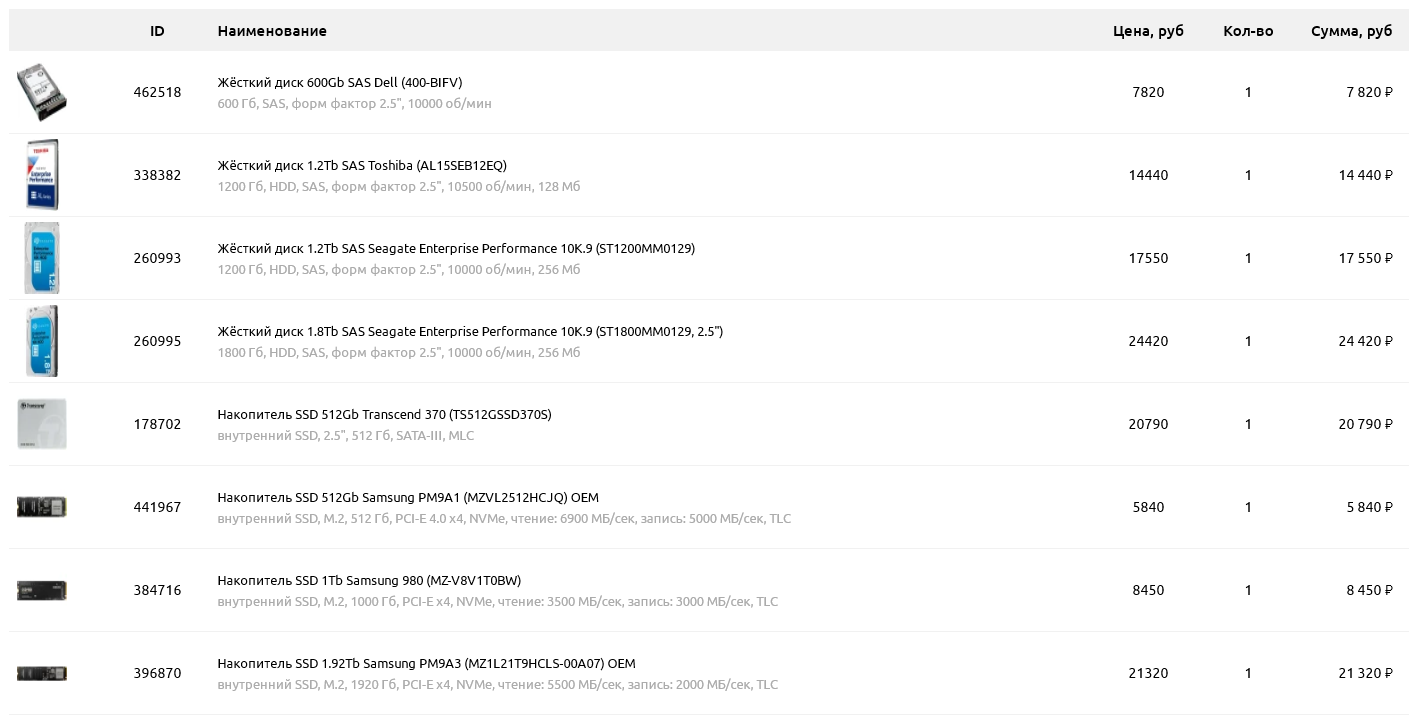The width and height of the screenshot is (1423, 721).
Task: Click the 'Цена, руб' column header
Action: coord(1148,31)
